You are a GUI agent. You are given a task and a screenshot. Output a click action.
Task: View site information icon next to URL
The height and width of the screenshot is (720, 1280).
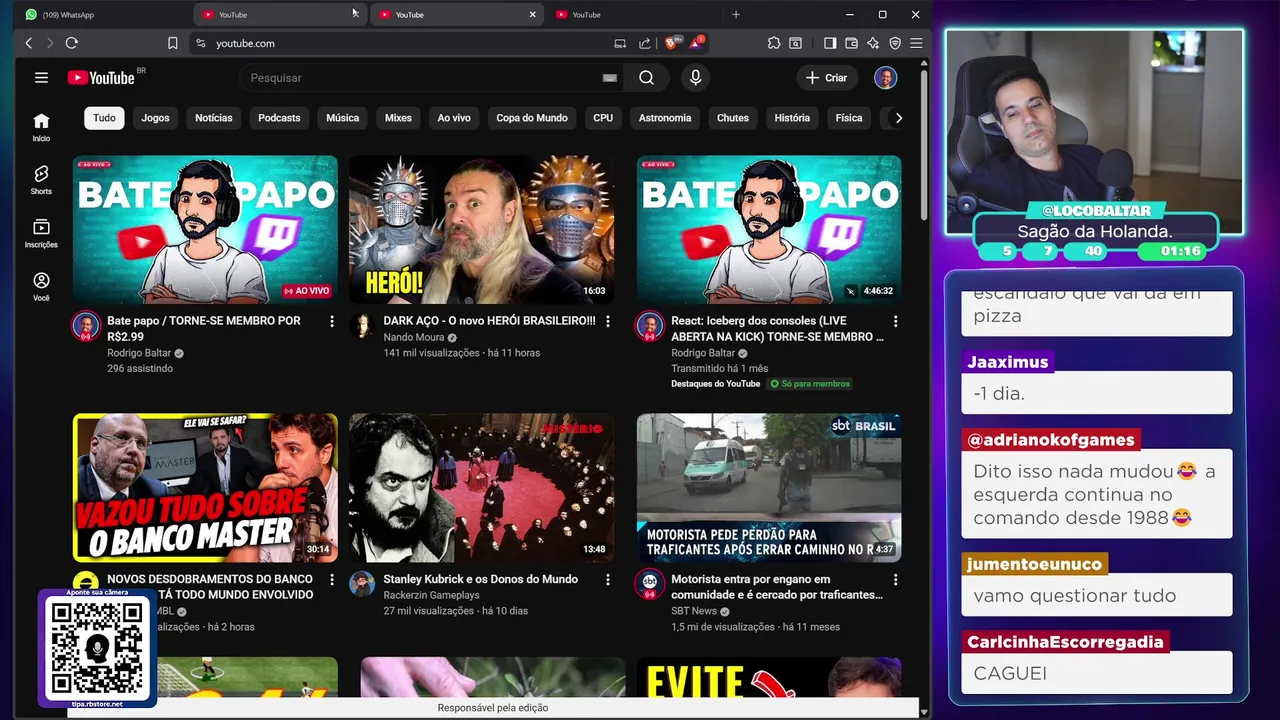click(200, 43)
